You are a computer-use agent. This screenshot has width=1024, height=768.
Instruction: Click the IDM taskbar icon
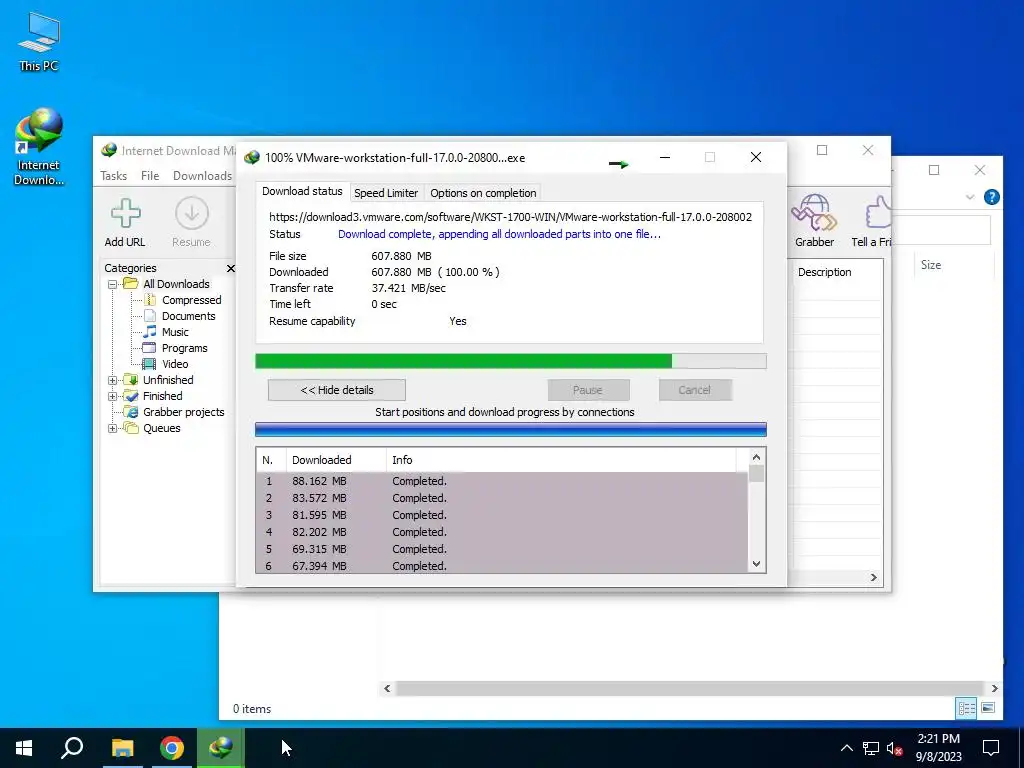coord(221,748)
